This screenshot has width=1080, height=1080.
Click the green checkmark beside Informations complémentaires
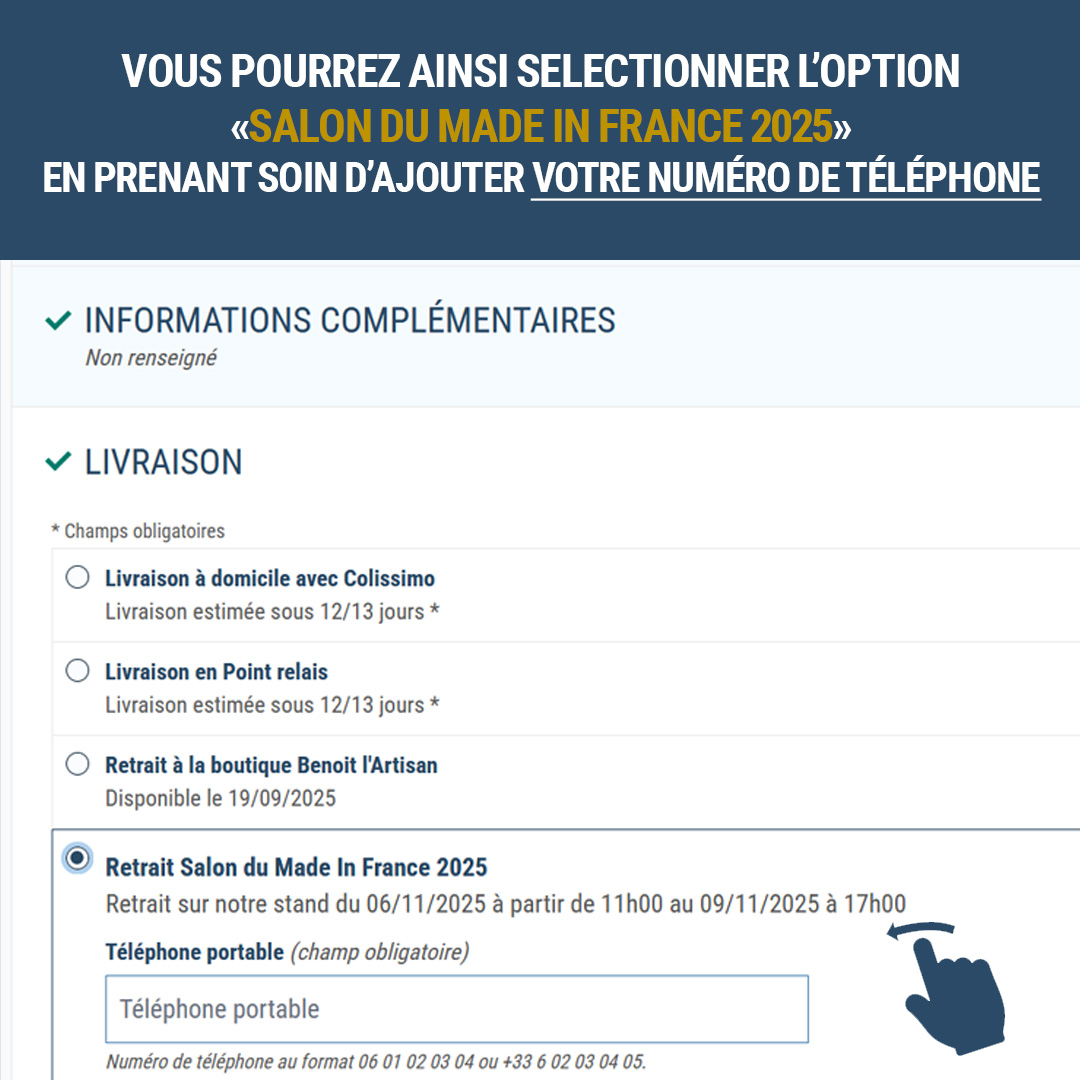tap(59, 321)
